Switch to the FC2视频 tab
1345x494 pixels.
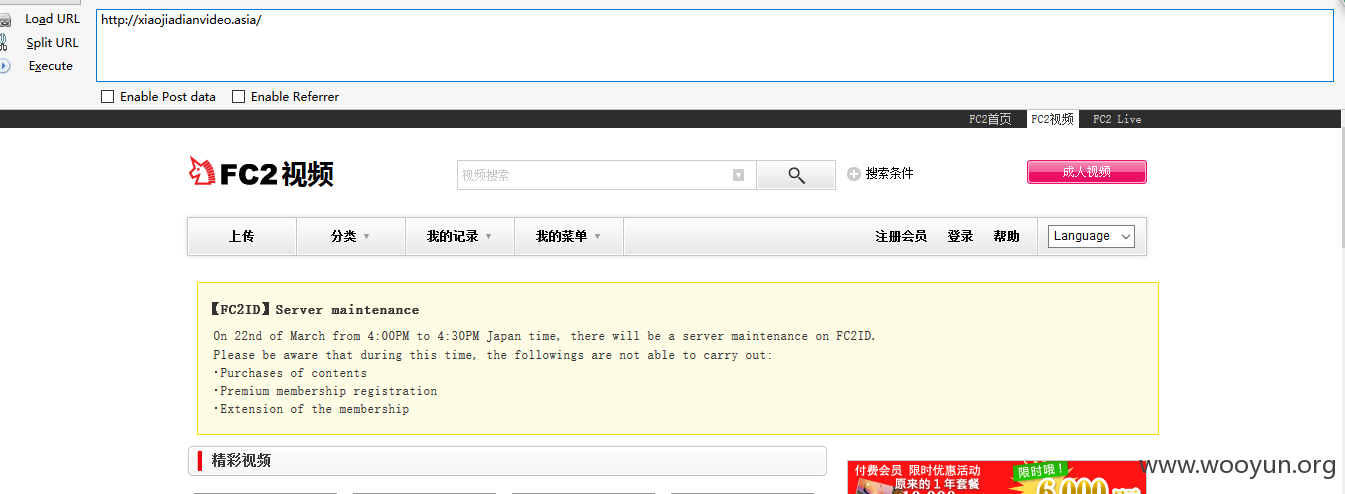tap(1053, 119)
